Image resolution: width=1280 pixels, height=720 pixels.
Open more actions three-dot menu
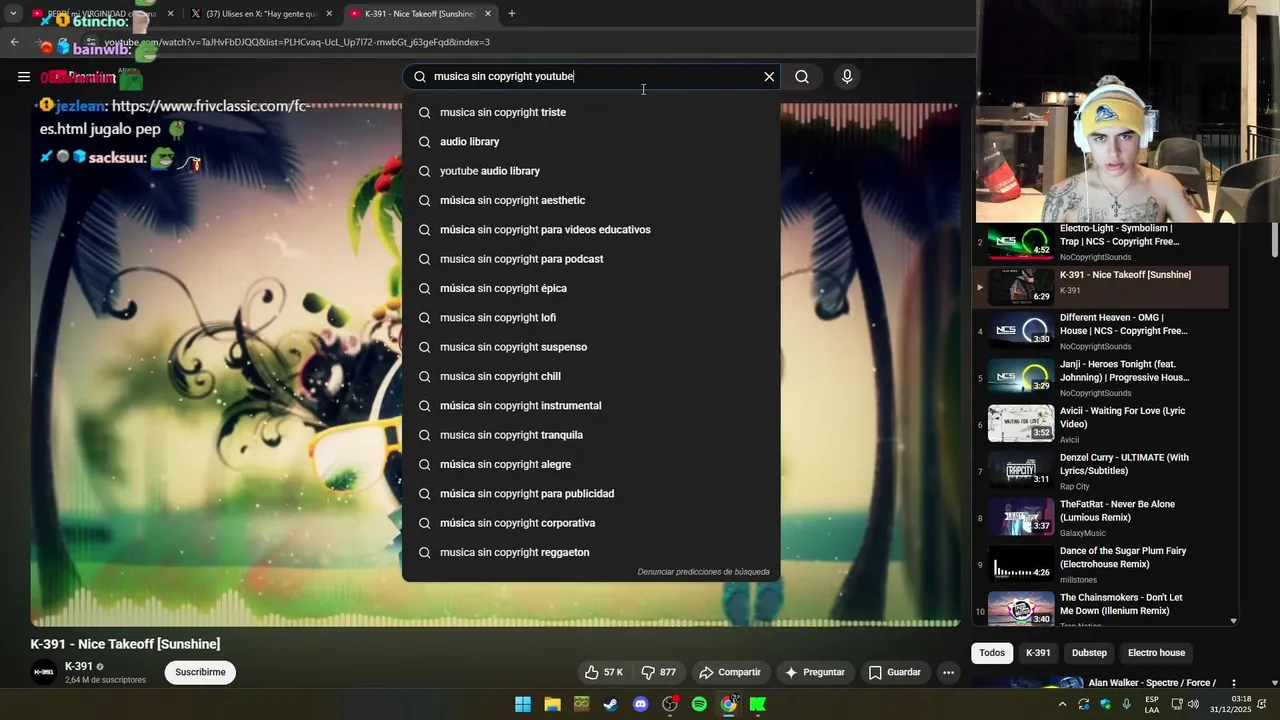[x=948, y=672]
